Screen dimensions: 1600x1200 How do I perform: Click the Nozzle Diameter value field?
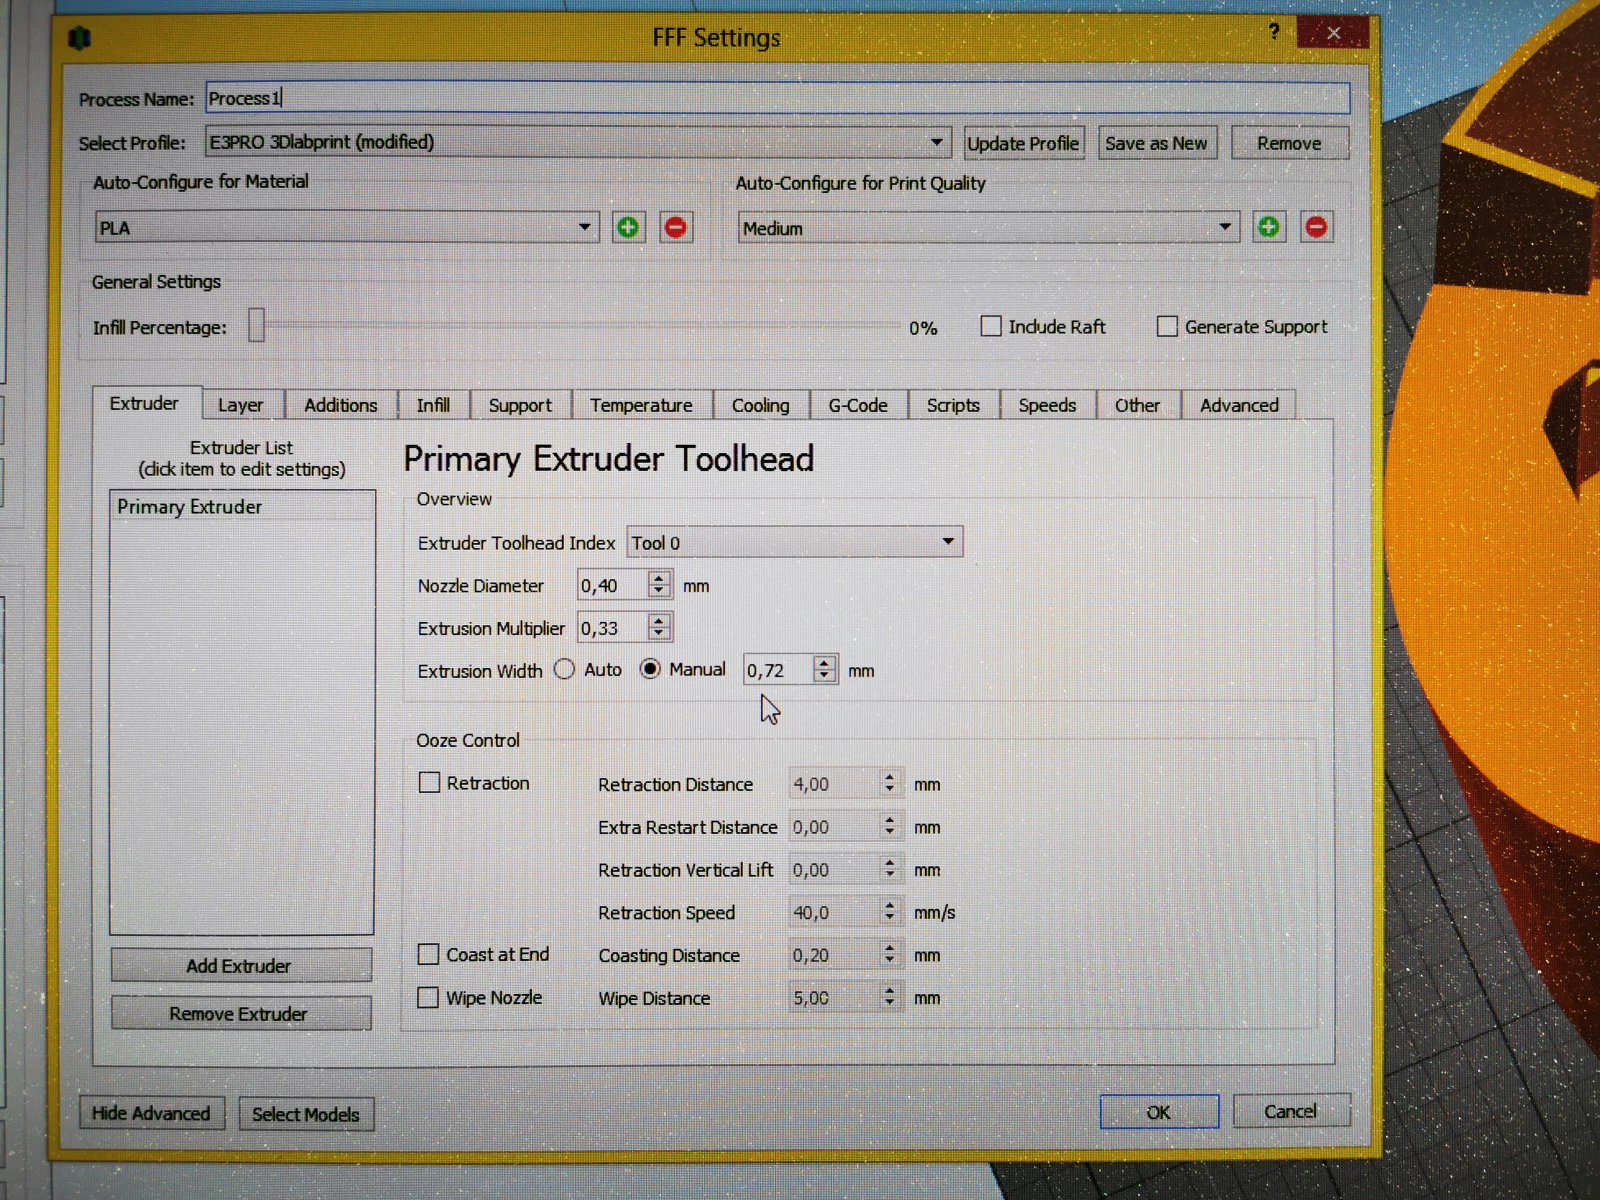[613, 585]
